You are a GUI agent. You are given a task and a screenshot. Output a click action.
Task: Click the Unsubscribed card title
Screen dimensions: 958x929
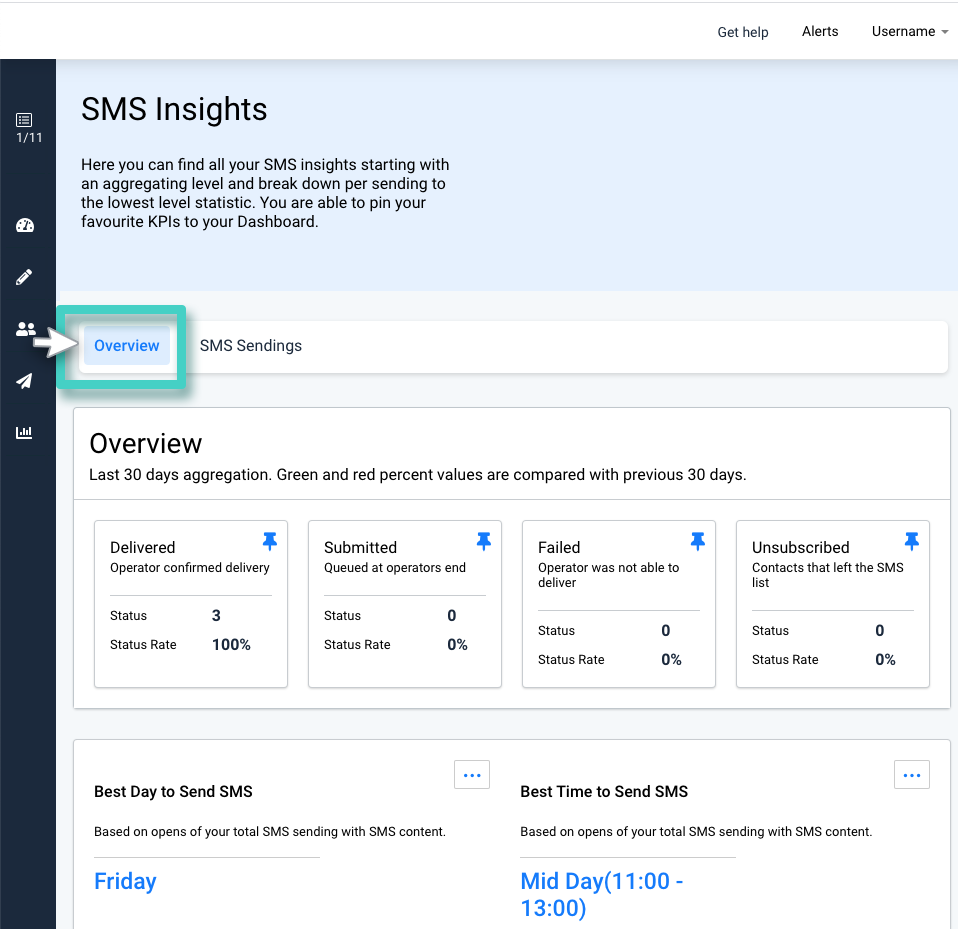(800, 547)
